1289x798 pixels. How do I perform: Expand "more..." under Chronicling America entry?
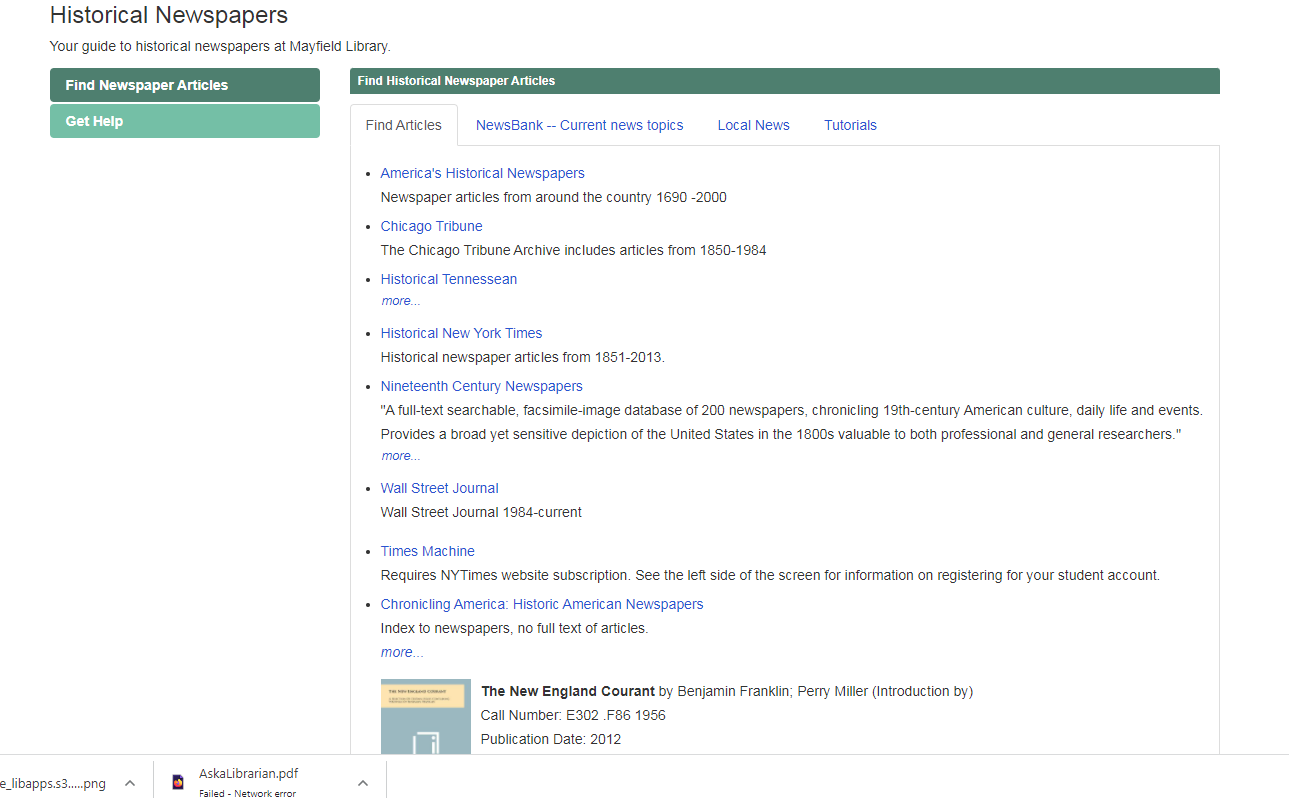coord(402,652)
